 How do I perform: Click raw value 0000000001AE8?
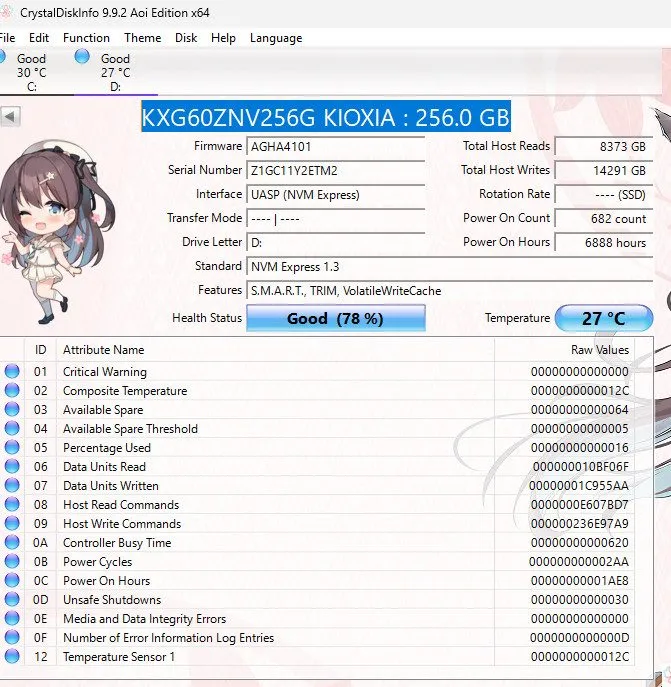pos(579,581)
